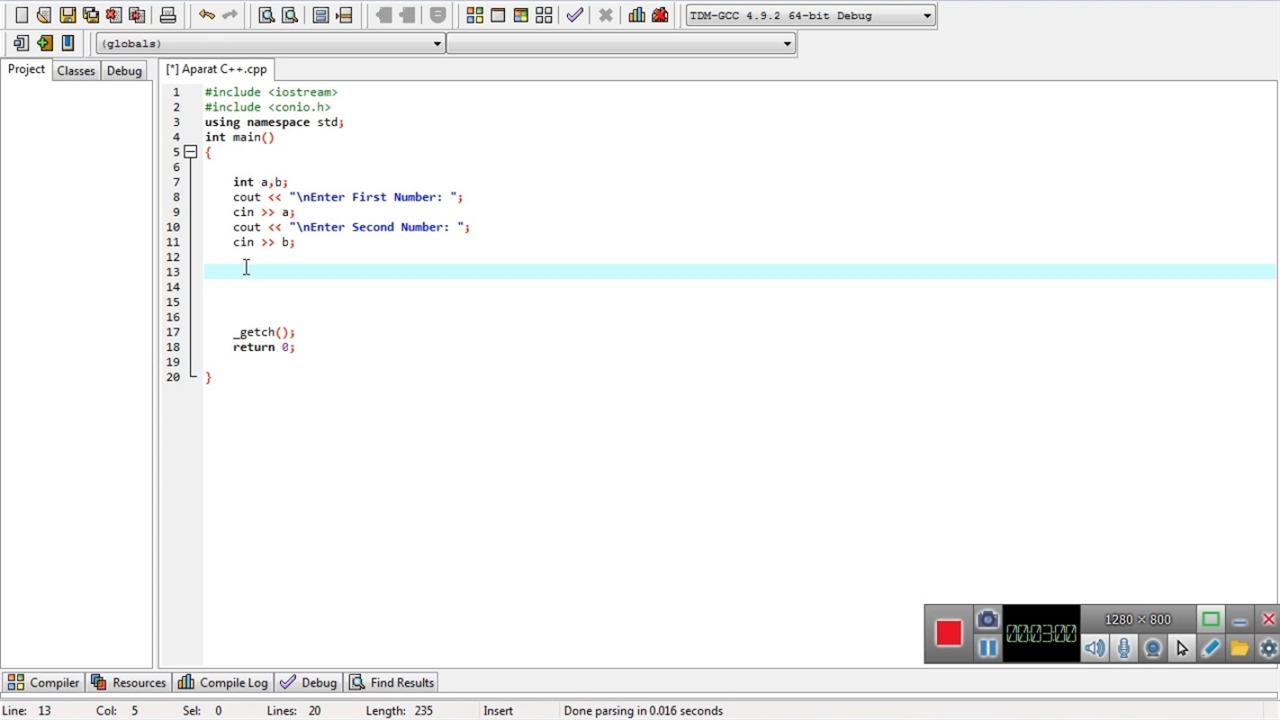
Task: Pause the recording with the pause button
Action: coord(987,648)
